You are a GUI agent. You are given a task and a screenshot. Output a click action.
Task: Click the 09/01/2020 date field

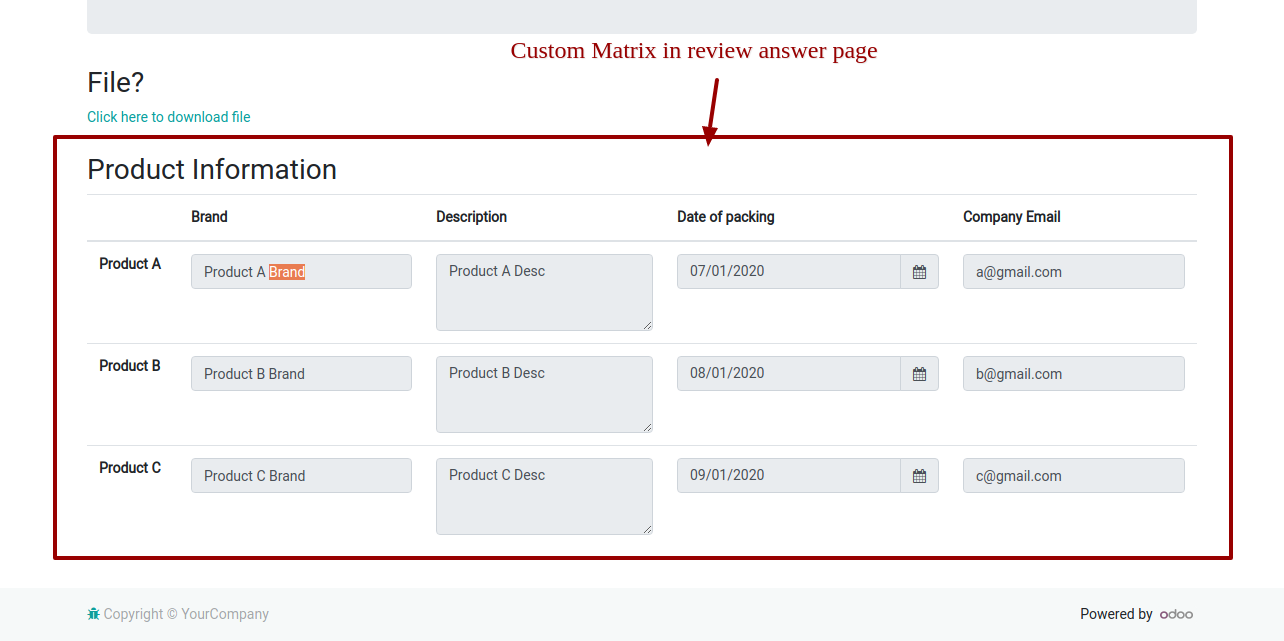tap(788, 476)
